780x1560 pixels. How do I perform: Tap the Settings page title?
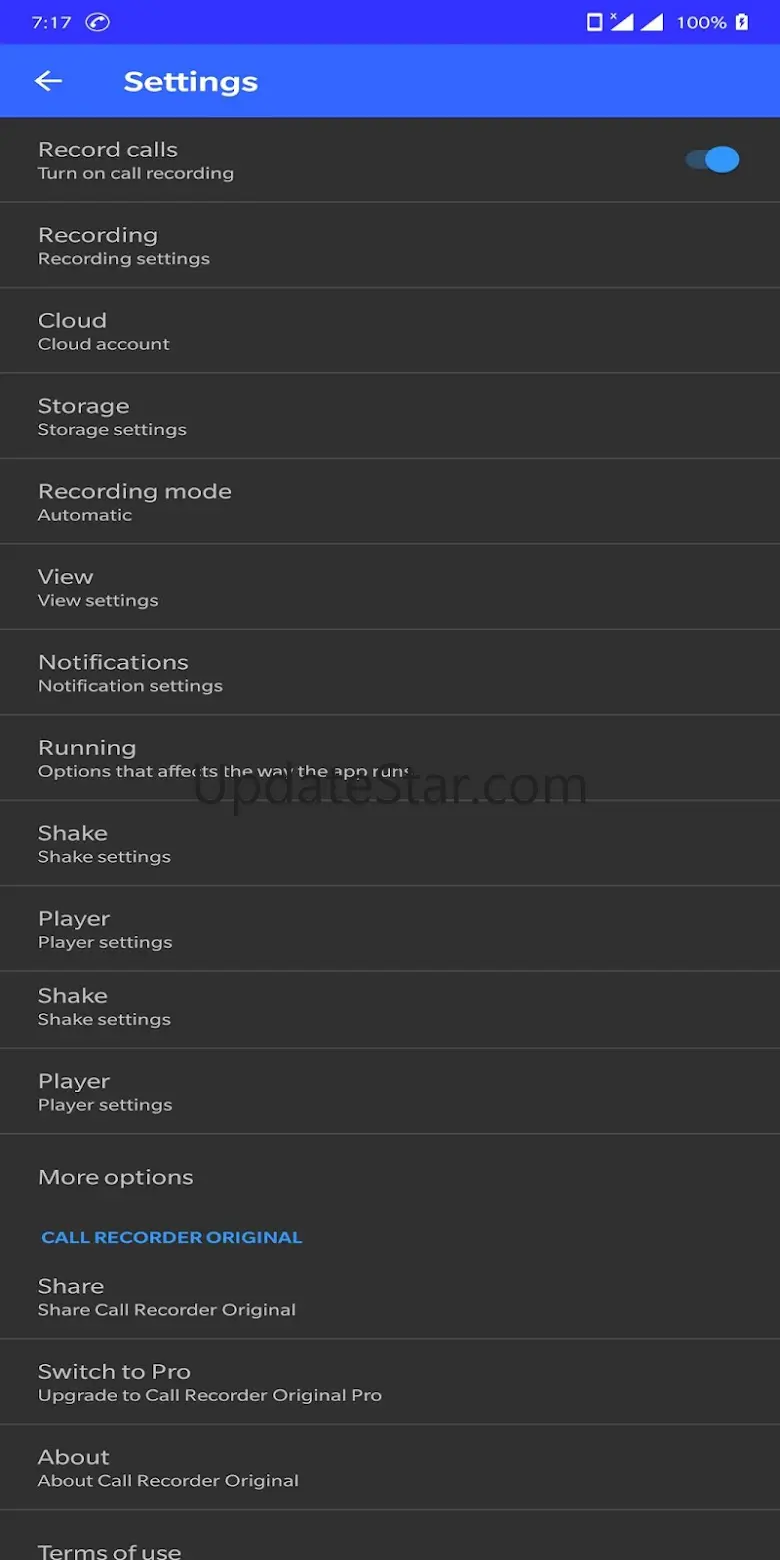pyautogui.click(x=190, y=82)
